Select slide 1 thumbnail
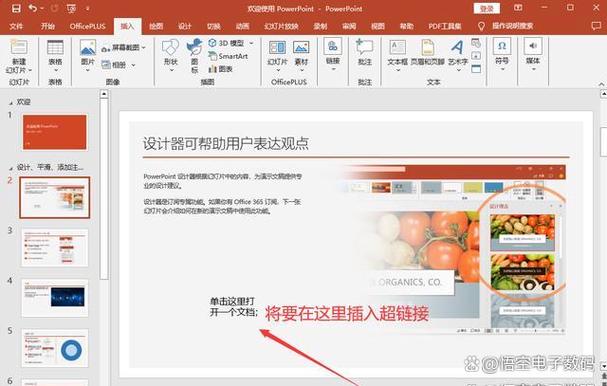Screen dimensions: 607x386 tap(55, 132)
